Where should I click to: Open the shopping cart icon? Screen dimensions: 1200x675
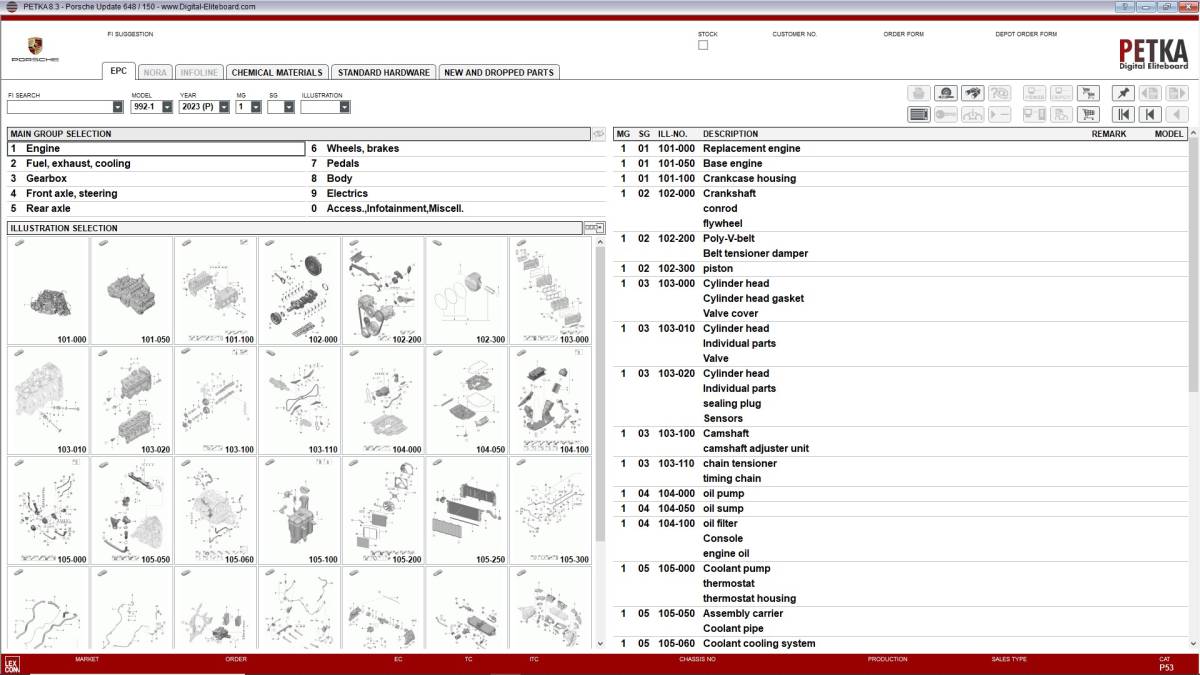pos(1088,114)
